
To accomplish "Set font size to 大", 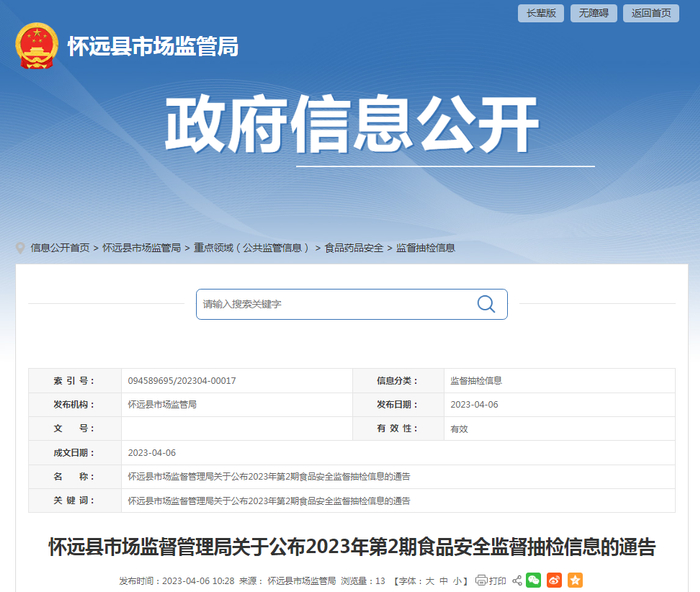I will pos(429,581).
